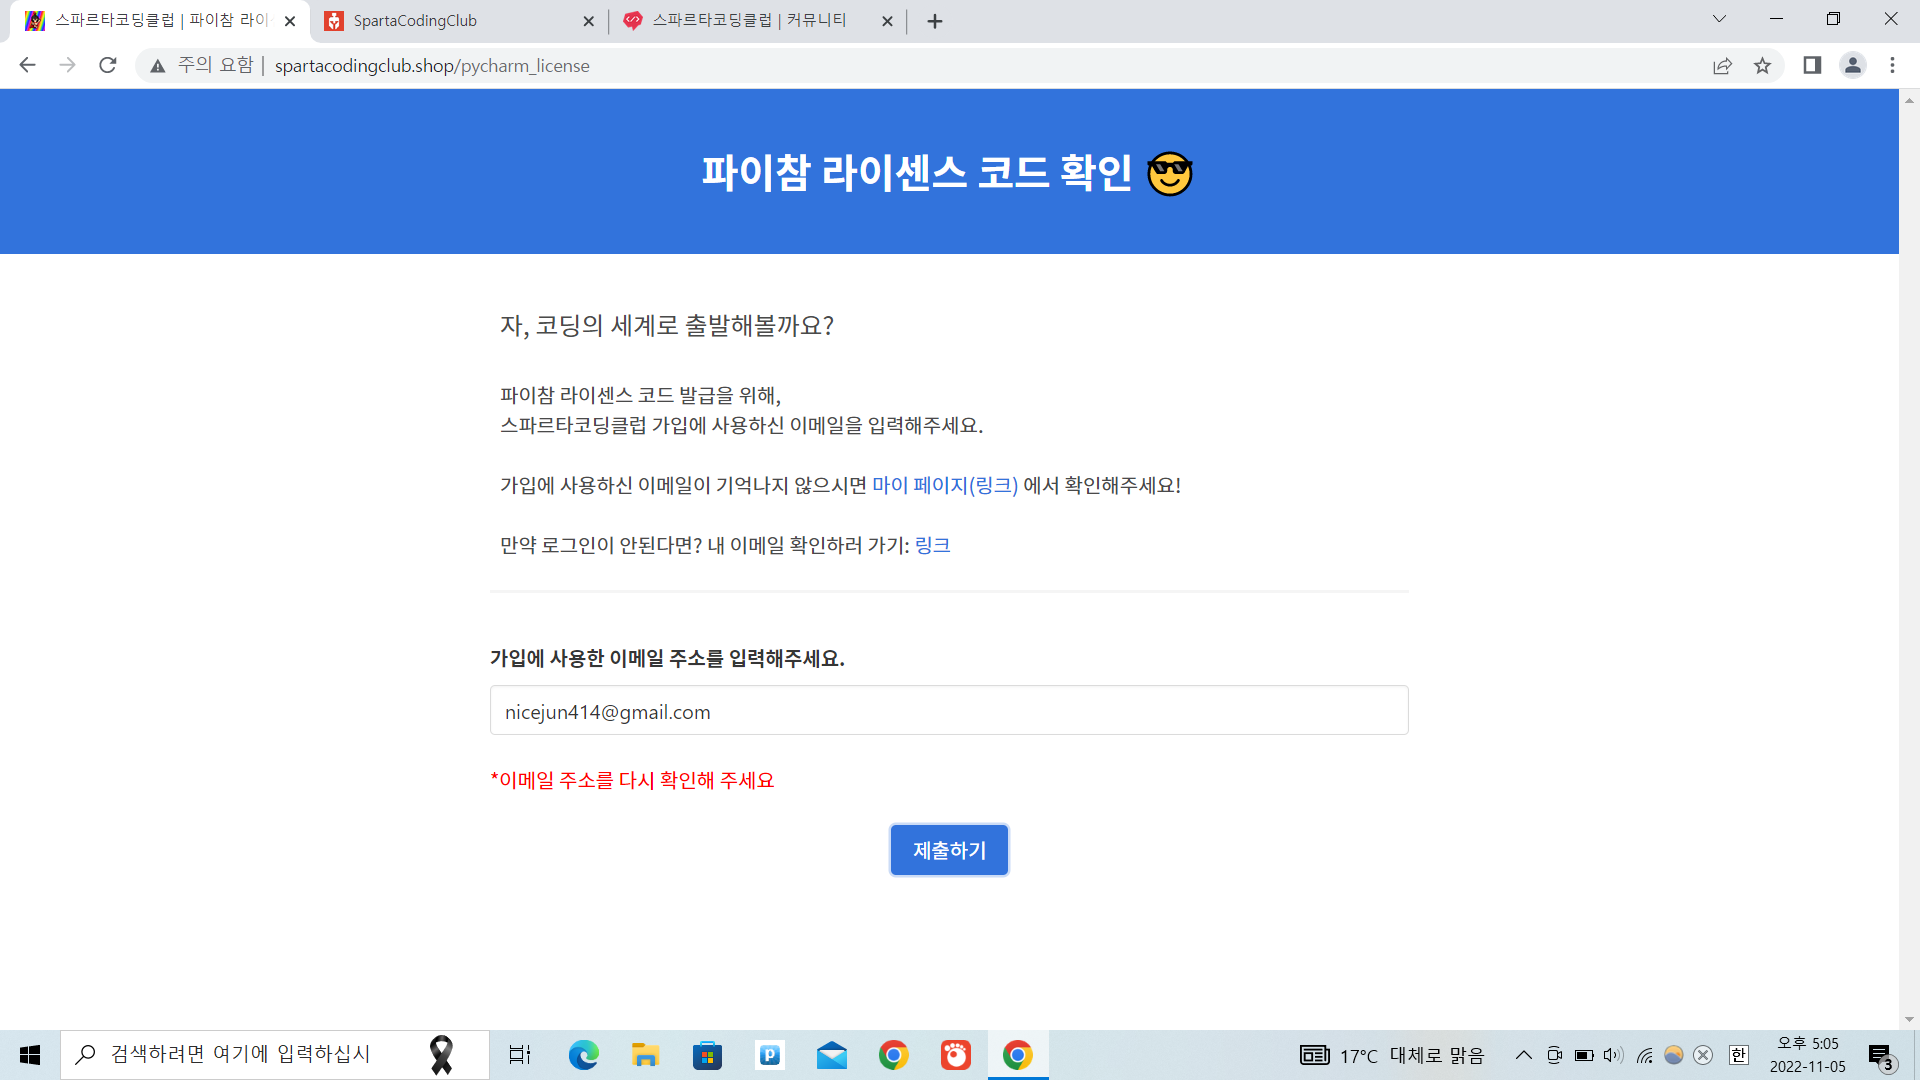Switch to the SpartaCodingClub tab
Viewport: 1920px width, 1080px height.
[460, 21]
